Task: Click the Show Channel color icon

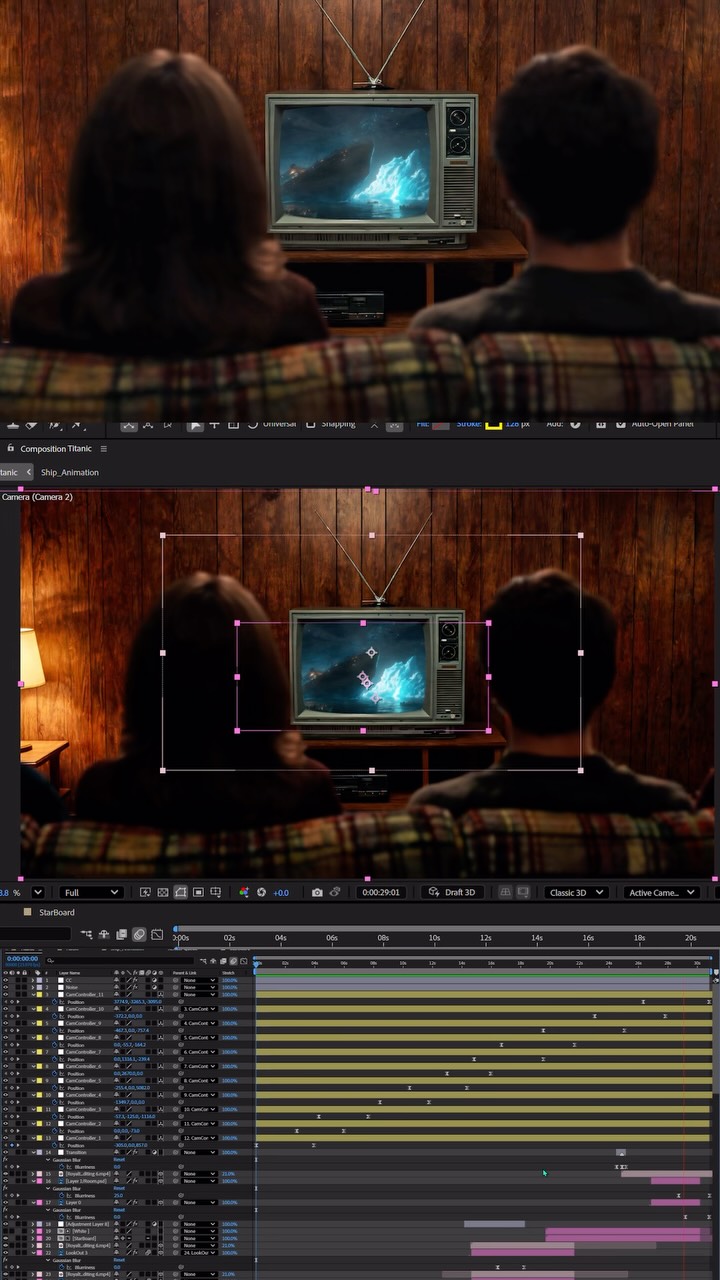Action: click(244, 892)
